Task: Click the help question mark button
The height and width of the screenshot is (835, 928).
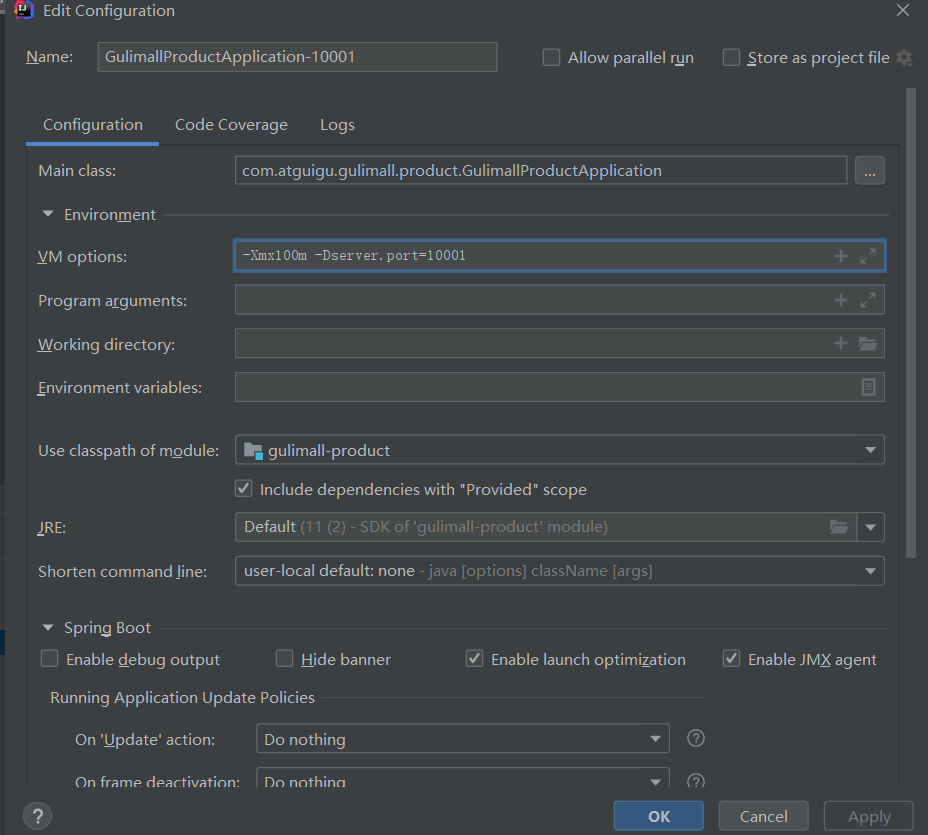Action: click(x=37, y=815)
